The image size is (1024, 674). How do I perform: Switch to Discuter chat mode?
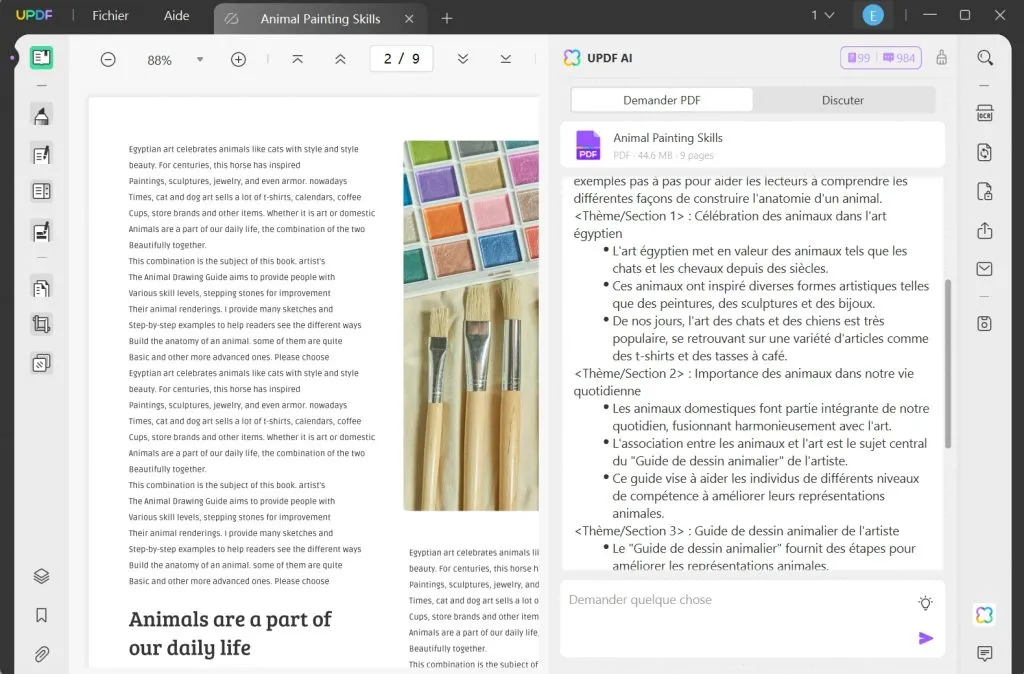[843, 100]
